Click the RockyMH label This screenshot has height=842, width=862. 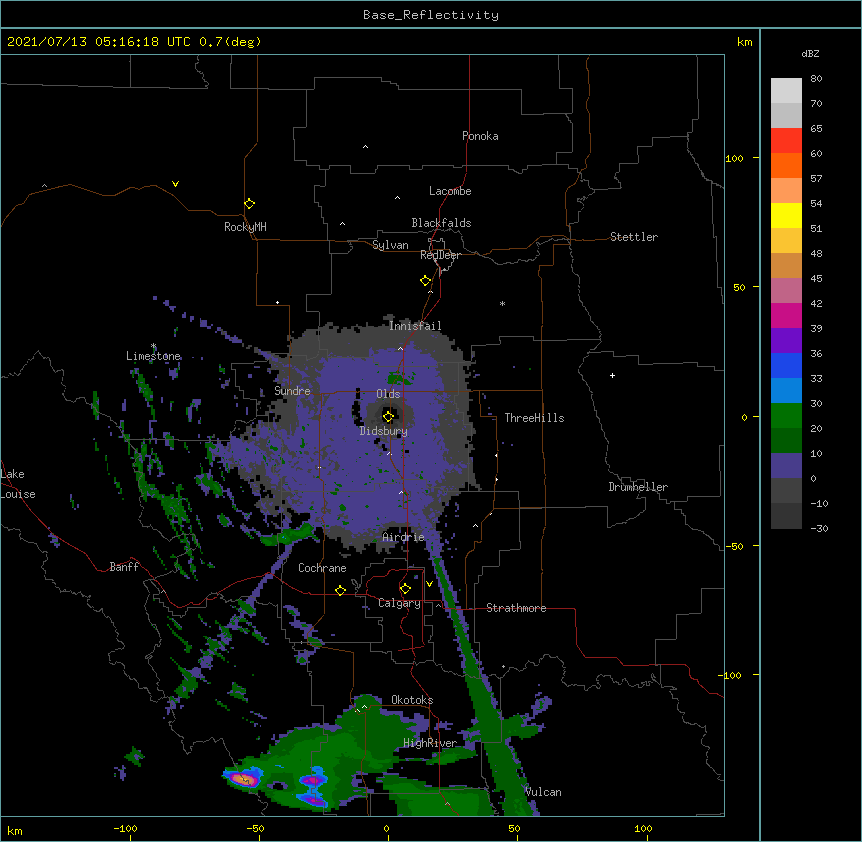click(x=245, y=227)
